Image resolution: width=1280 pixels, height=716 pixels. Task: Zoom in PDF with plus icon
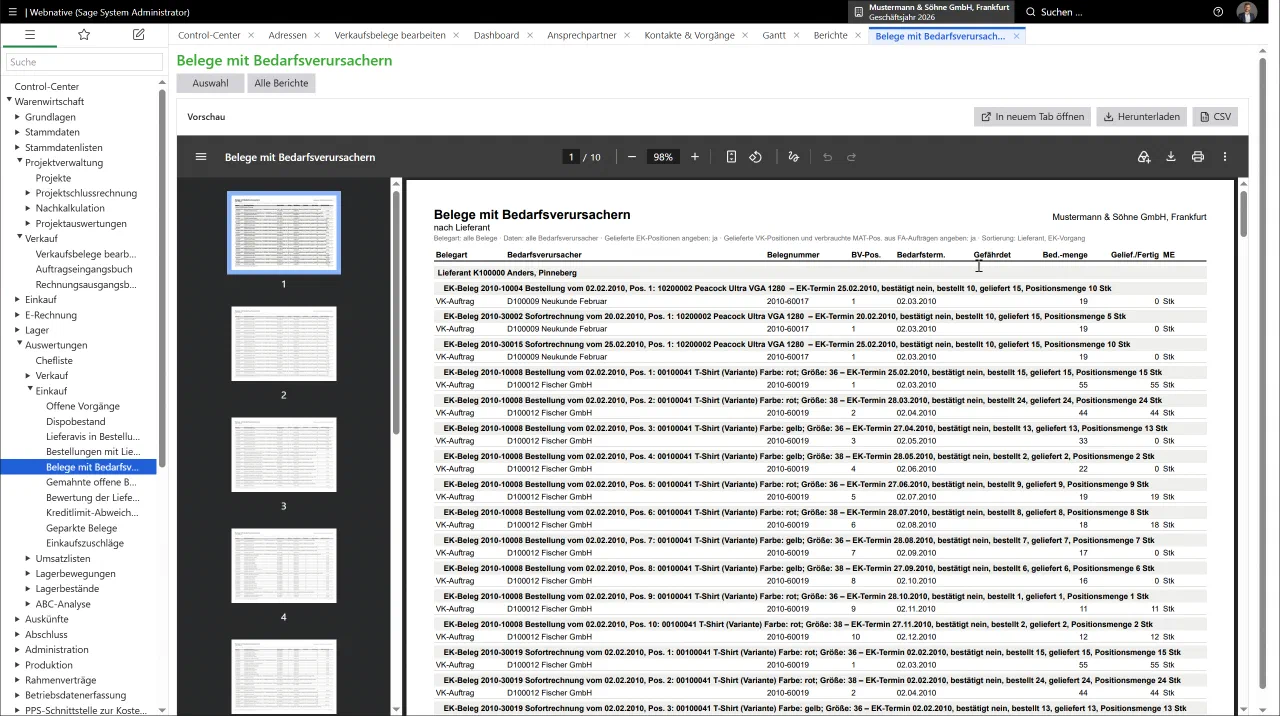click(695, 157)
